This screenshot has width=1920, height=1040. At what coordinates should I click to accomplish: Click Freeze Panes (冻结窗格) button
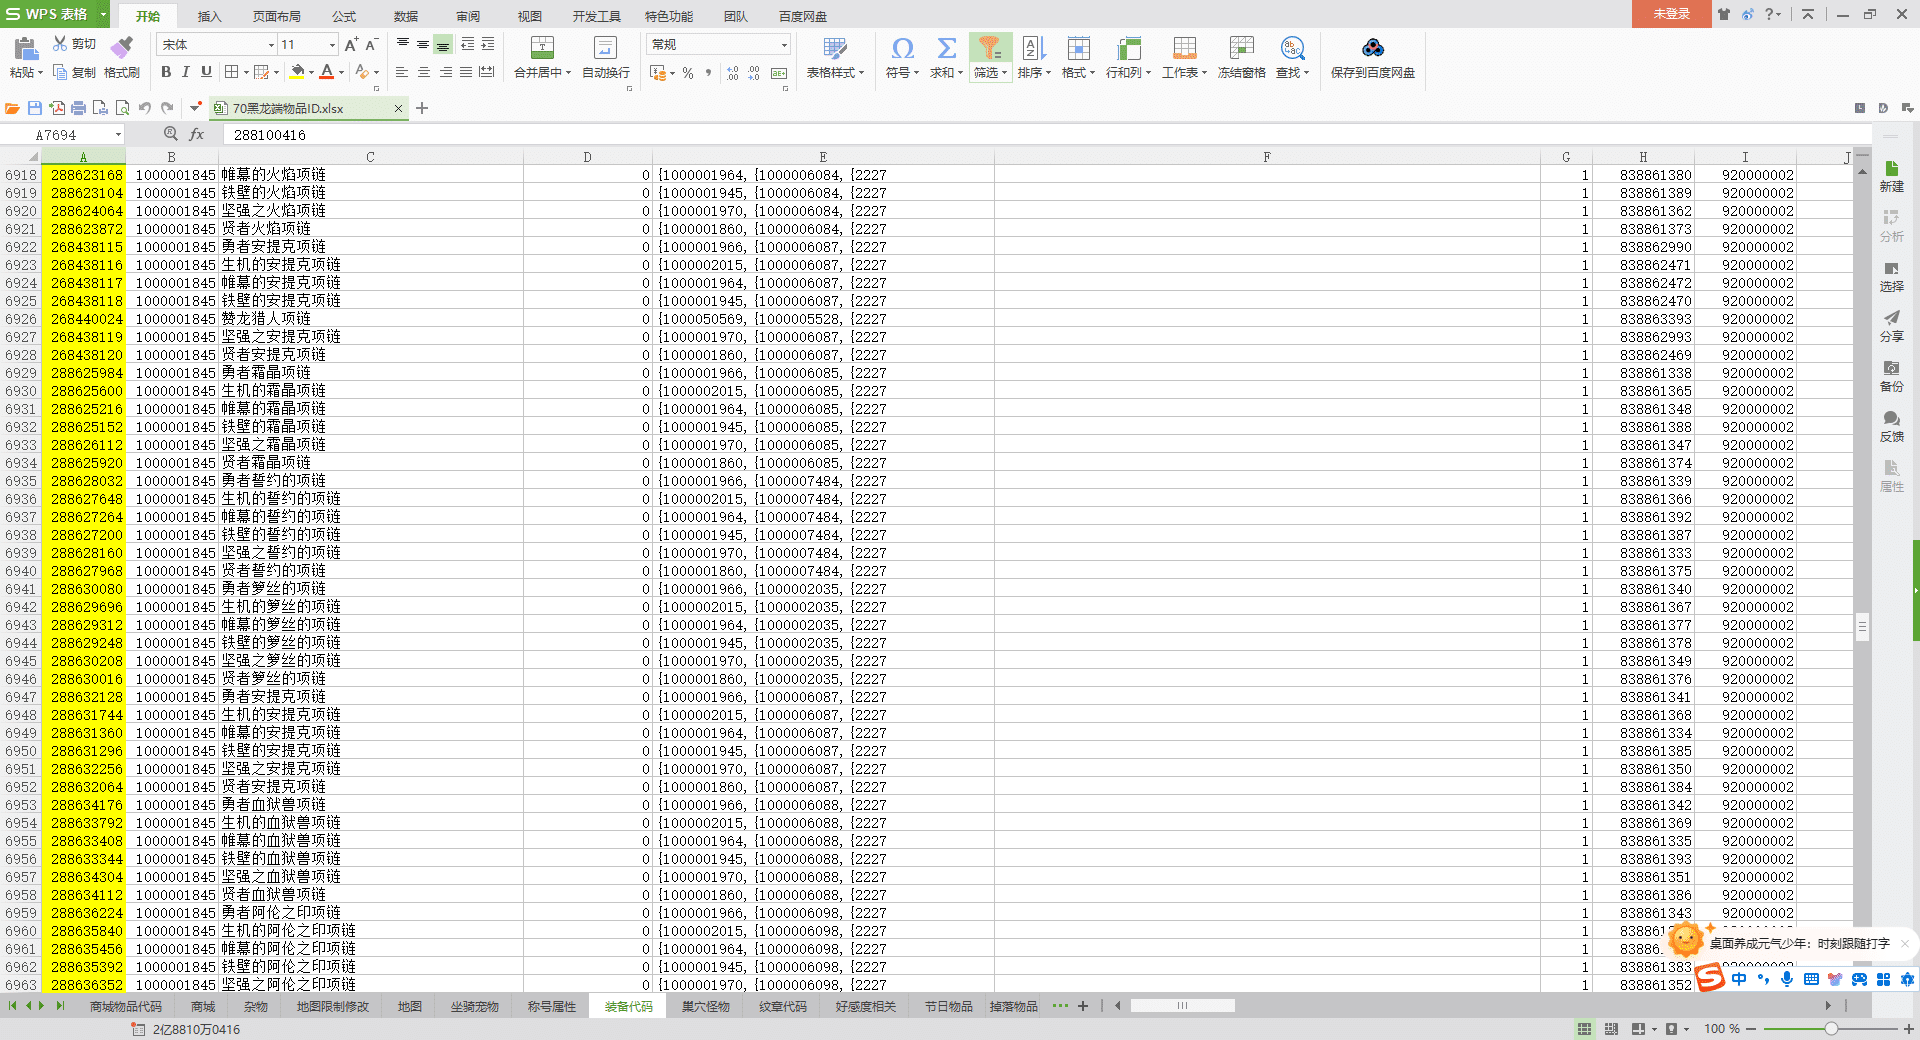click(x=1242, y=57)
